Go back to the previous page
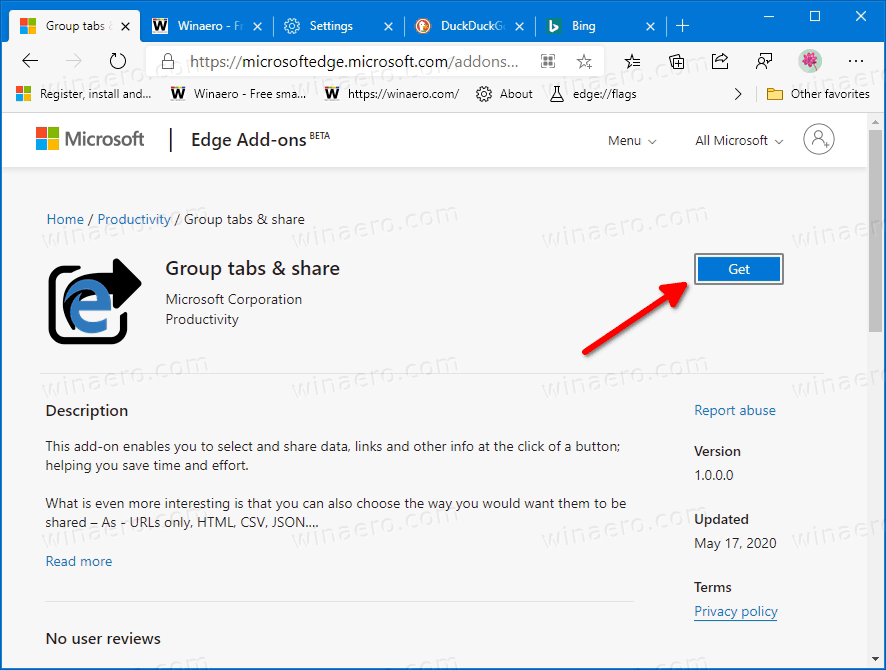Screen dimensions: 886x670 (30, 60)
